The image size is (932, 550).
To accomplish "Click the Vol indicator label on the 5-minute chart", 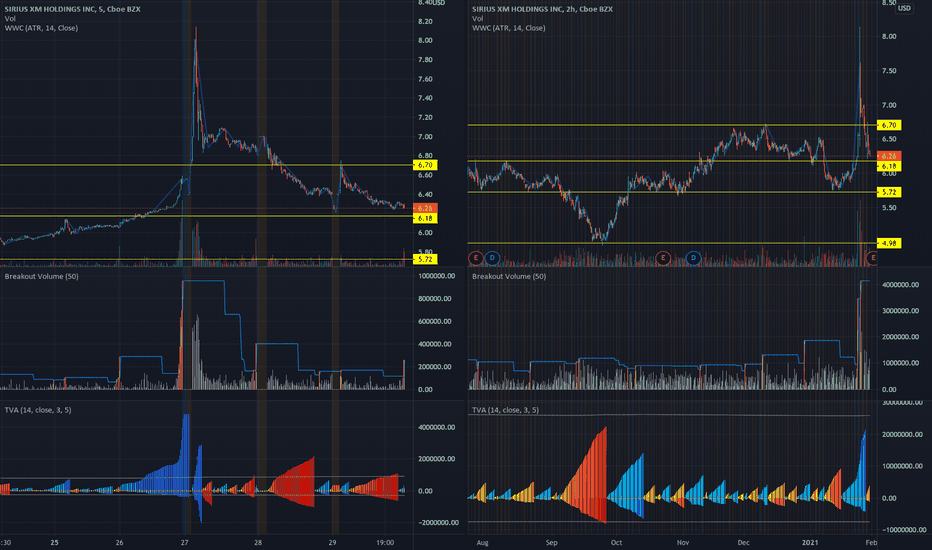I will [x=10, y=18].
